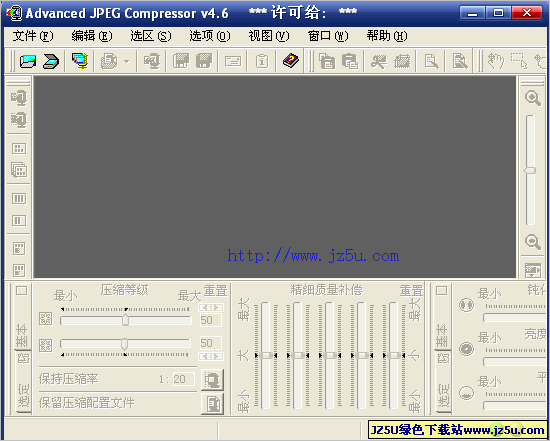Click the colorful monitor capture toolbar icon
This screenshot has height=441, width=550.
[x=80, y=61]
